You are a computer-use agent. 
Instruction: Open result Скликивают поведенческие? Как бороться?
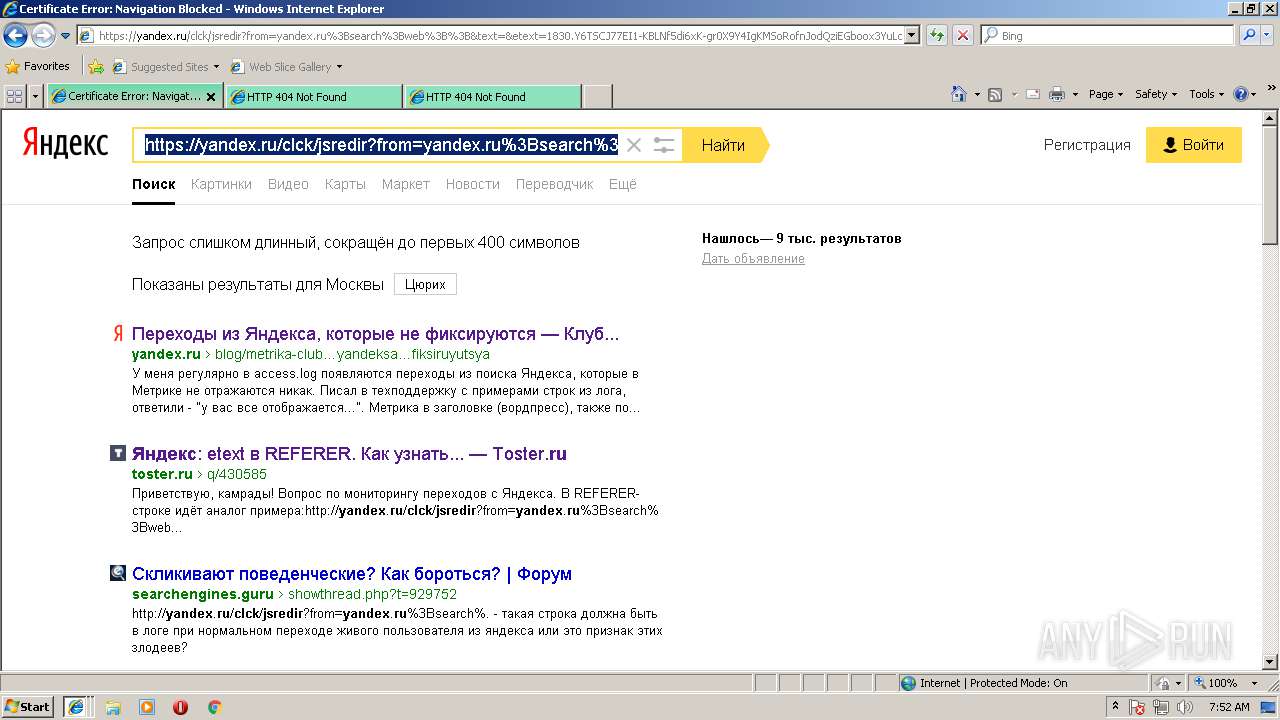(352, 574)
